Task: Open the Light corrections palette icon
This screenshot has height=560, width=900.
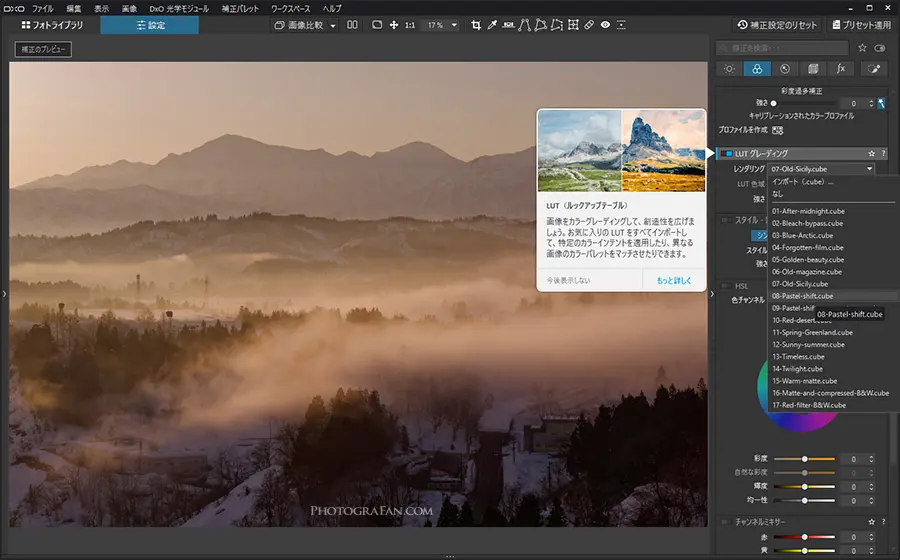Action: tap(729, 69)
